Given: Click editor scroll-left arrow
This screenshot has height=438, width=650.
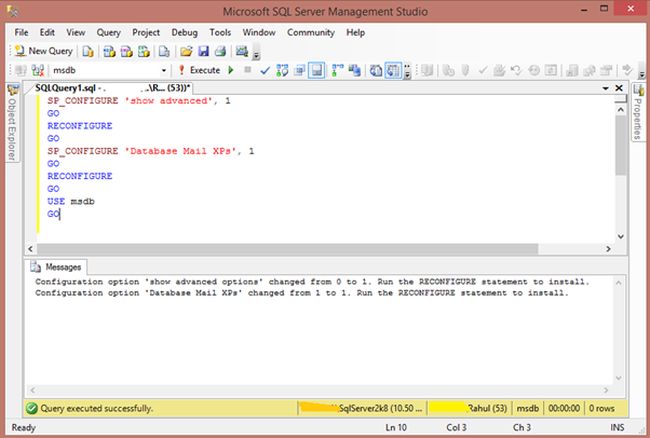Looking at the screenshot, I should [x=30, y=249].
